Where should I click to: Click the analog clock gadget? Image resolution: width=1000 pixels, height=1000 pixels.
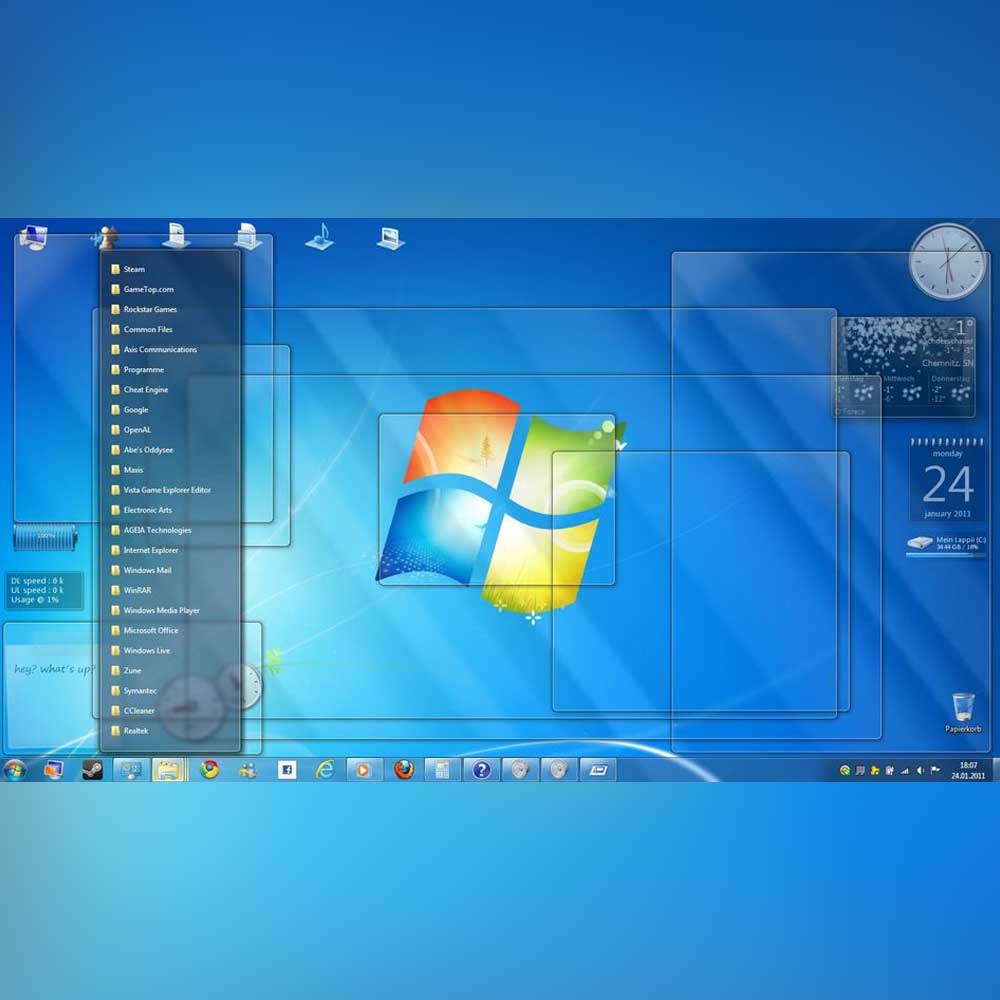tap(947, 261)
